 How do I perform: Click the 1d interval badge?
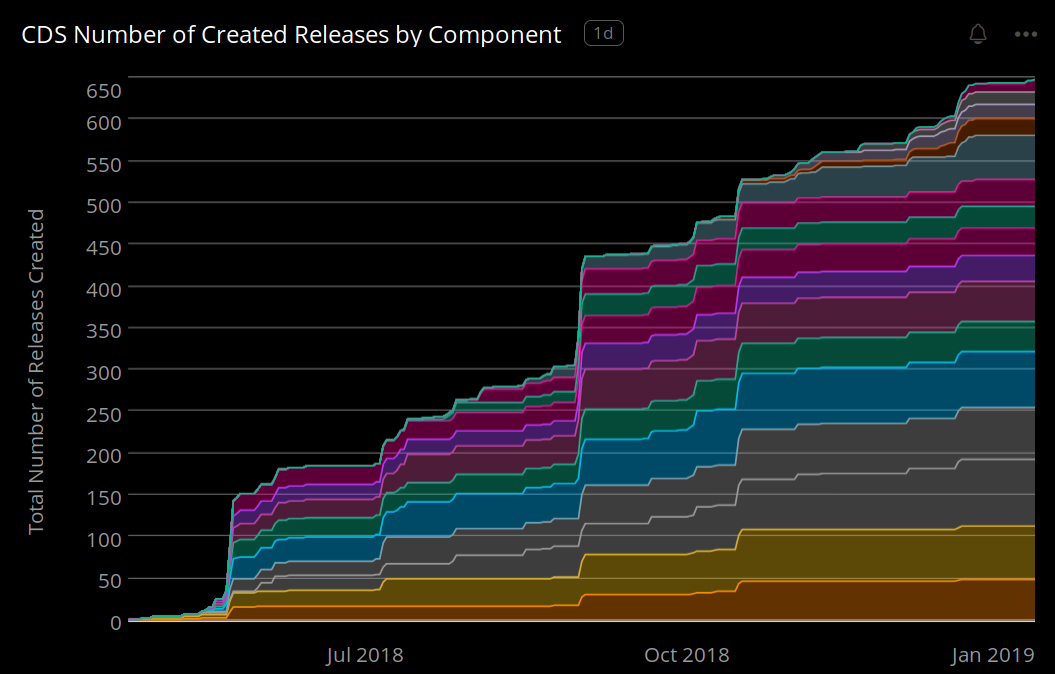pyautogui.click(x=603, y=32)
